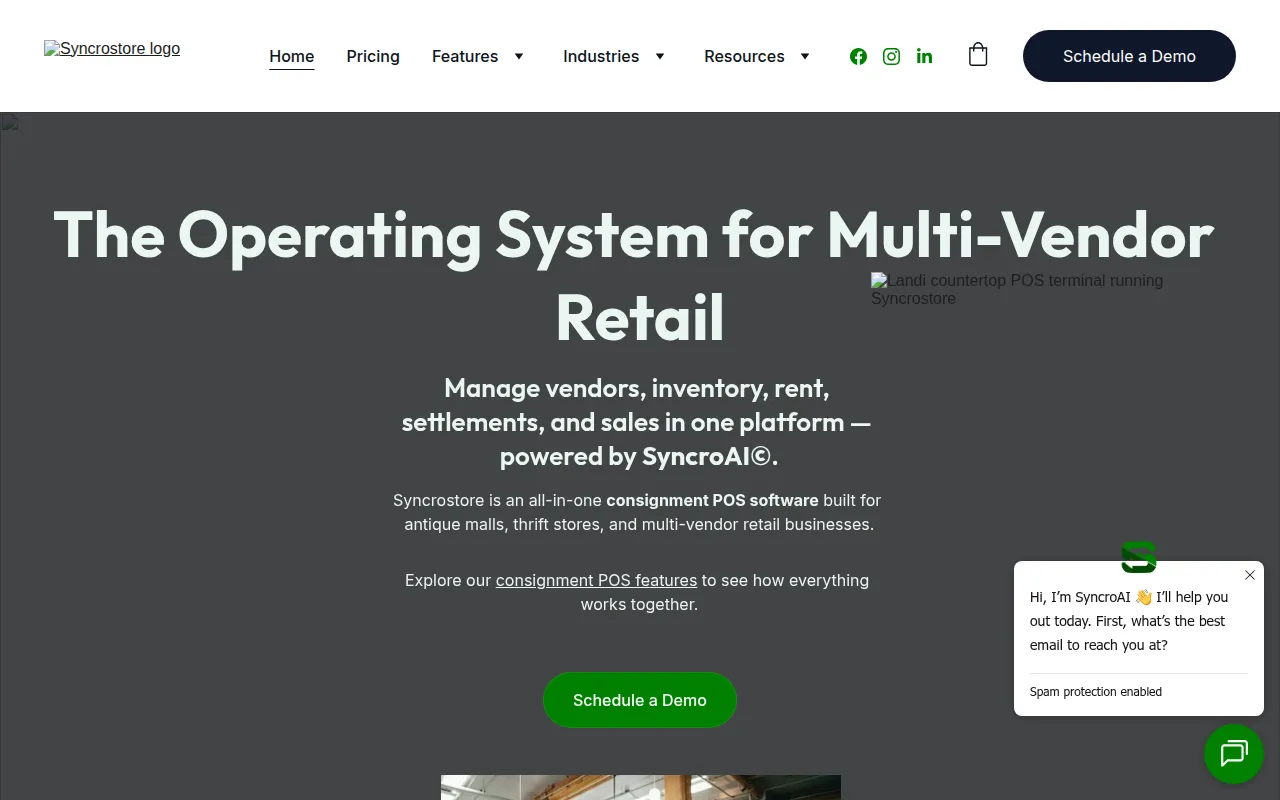The width and height of the screenshot is (1280, 800).
Task: Expand the Resources dropdown arrow
Action: (805, 56)
